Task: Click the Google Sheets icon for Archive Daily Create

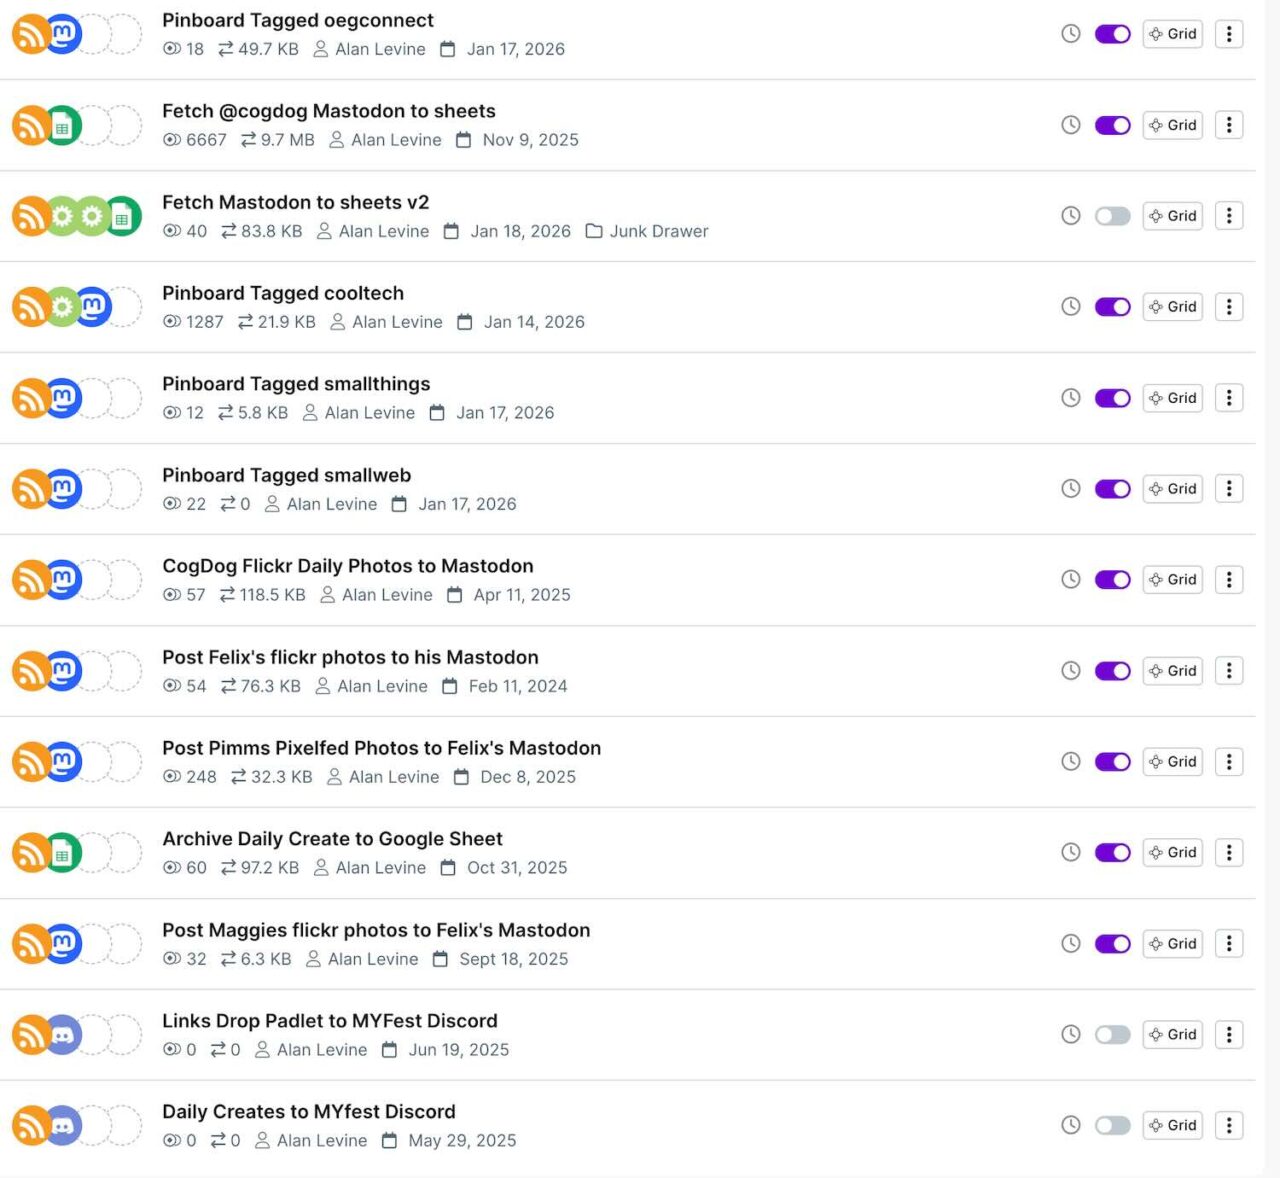Action: pos(63,853)
